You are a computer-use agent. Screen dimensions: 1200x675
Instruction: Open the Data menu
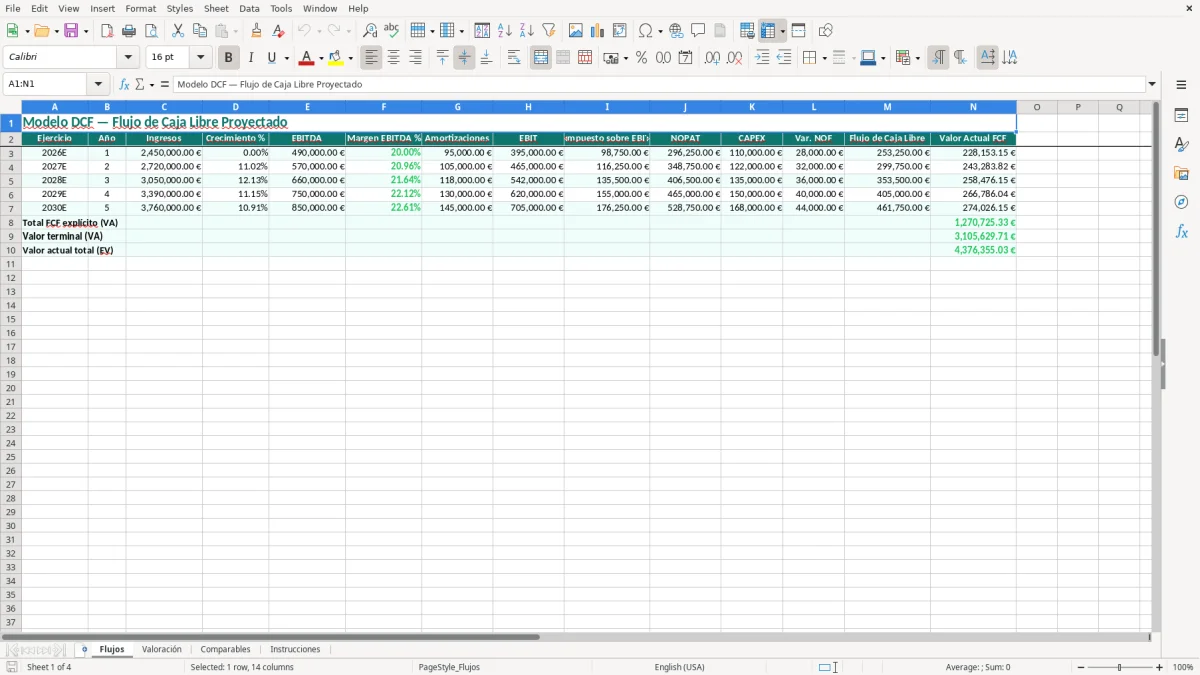pyautogui.click(x=249, y=8)
